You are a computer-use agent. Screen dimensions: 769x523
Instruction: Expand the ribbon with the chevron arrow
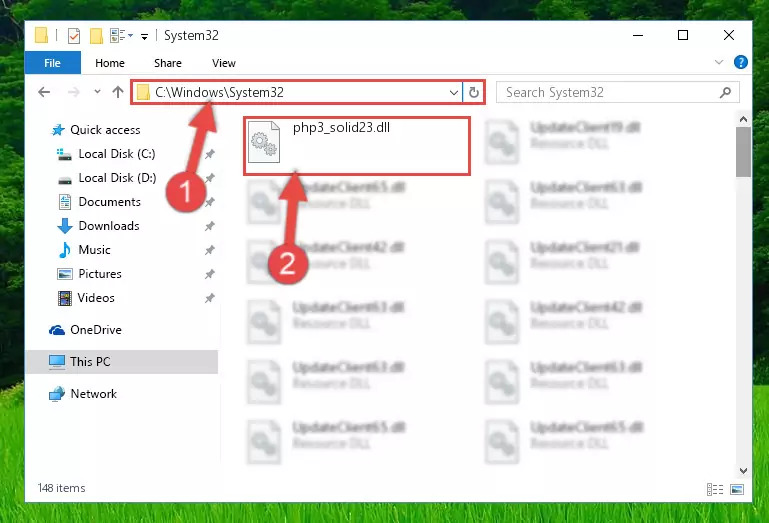coord(718,62)
